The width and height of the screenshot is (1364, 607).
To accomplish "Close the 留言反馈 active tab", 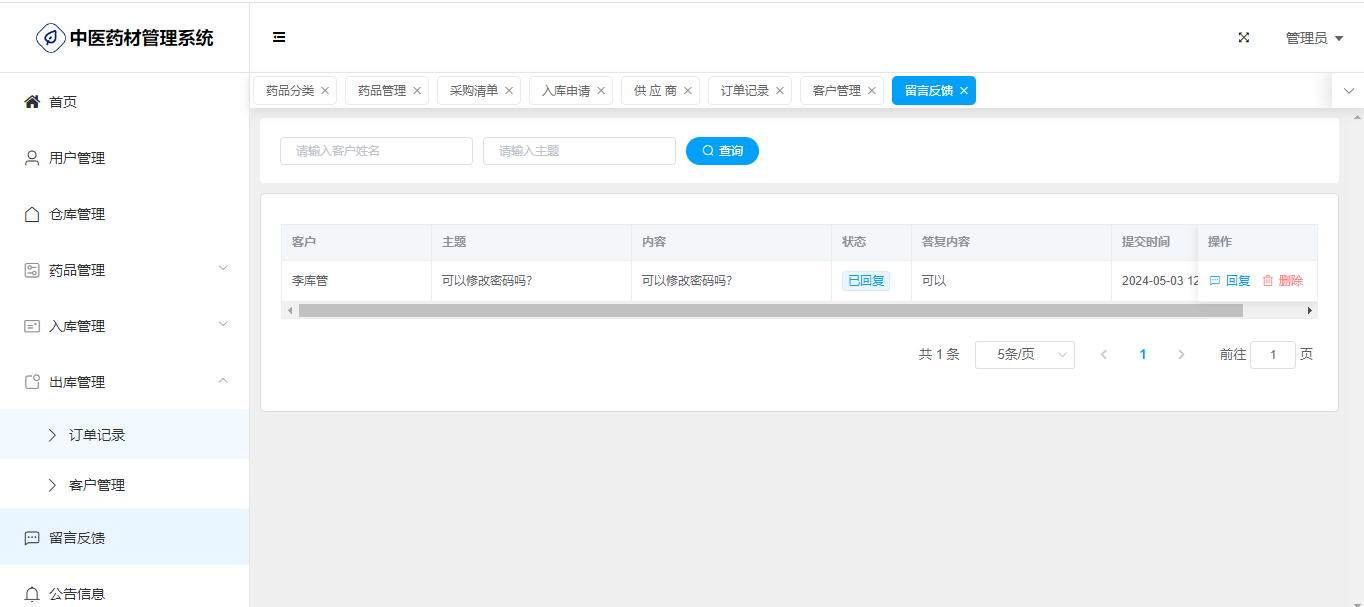I will click(x=964, y=91).
